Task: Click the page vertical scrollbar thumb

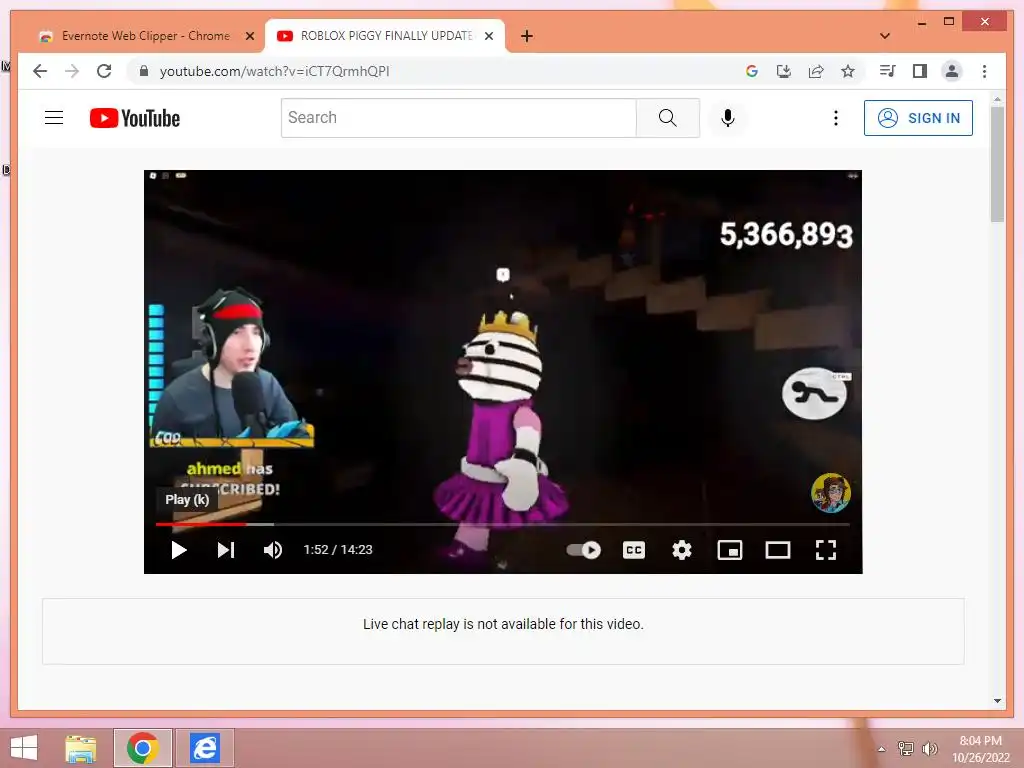Action: click(997, 165)
